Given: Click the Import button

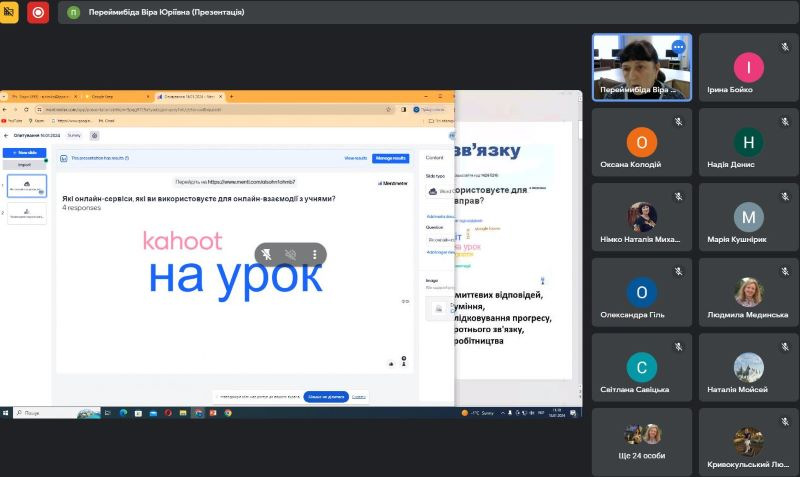Looking at the screenshot, I should (x=24, y=165).
